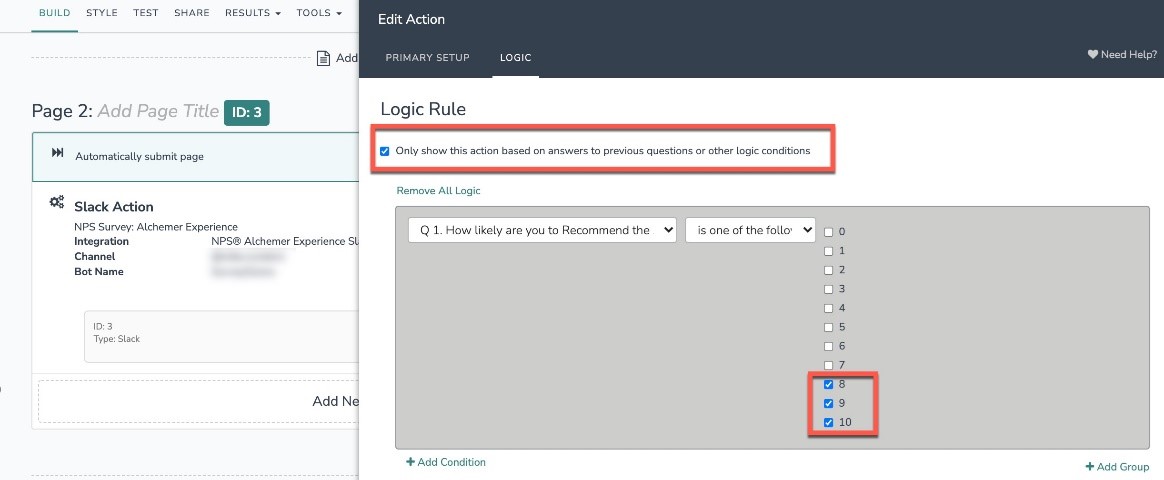Uncheck the answer option 8 checkbox
The height and width of the screenshot is (480, 1164).
click(828, 385)
